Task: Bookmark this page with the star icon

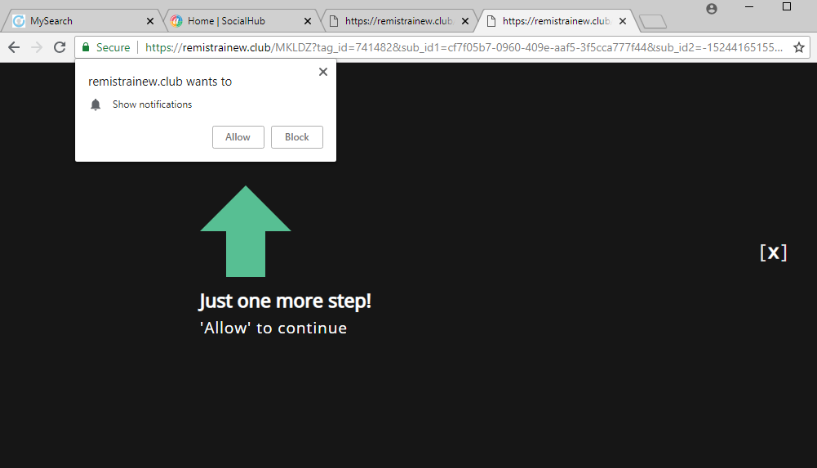Action: (799, 47)
